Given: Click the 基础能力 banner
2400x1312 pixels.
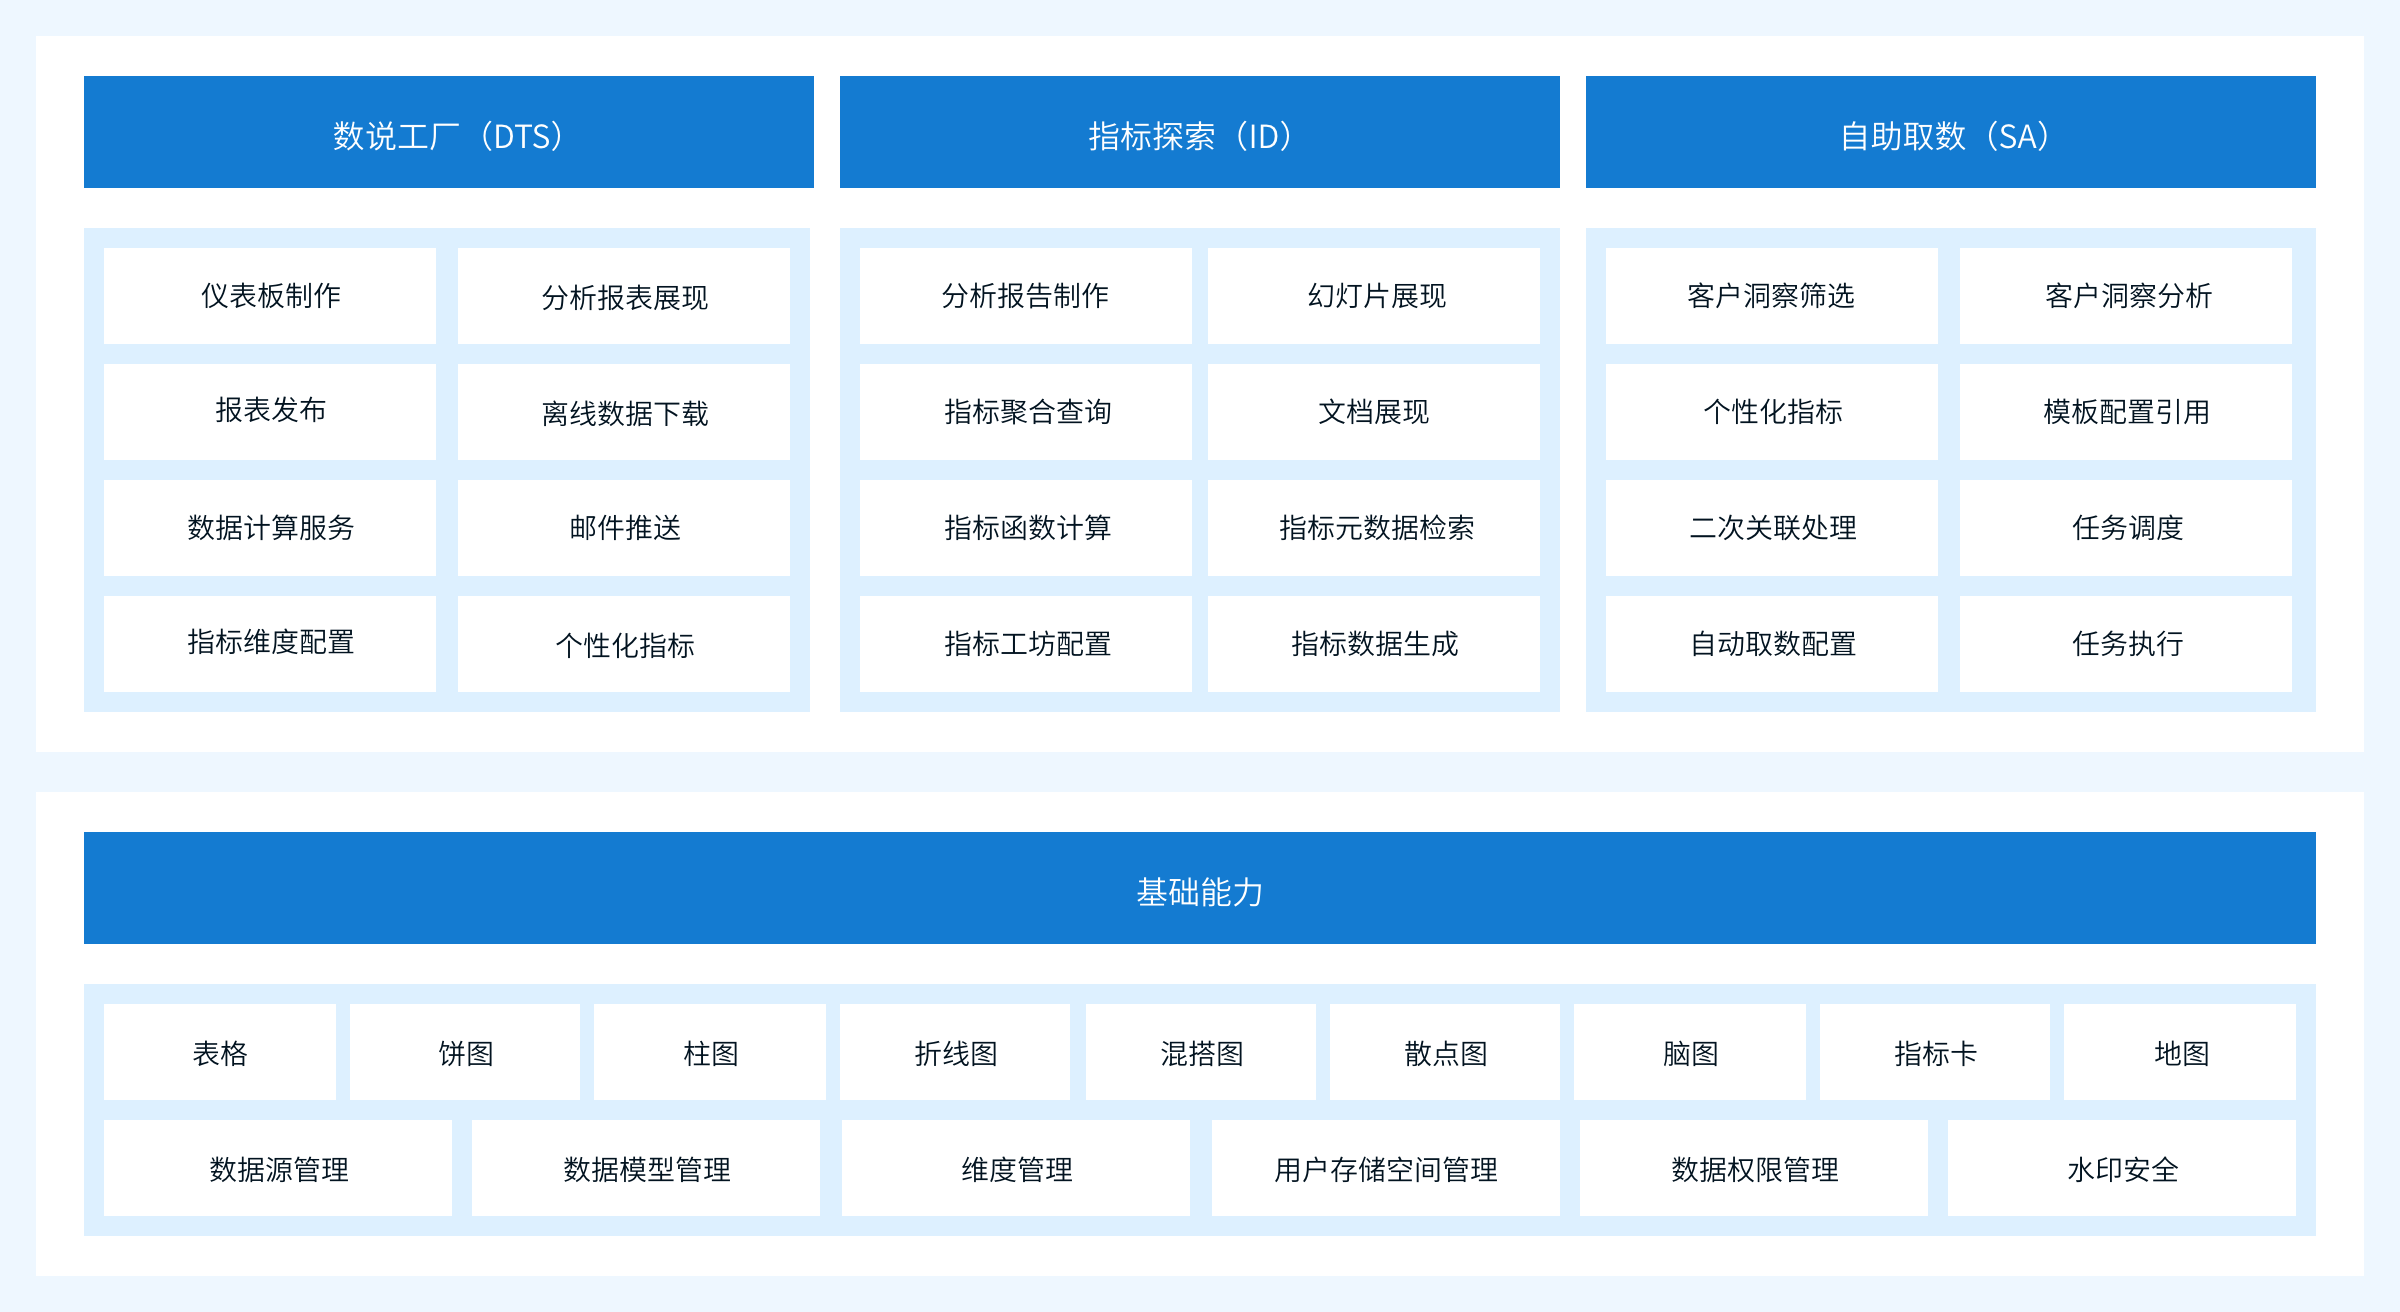Looking at the screenshot, I should pos(1199,889).
